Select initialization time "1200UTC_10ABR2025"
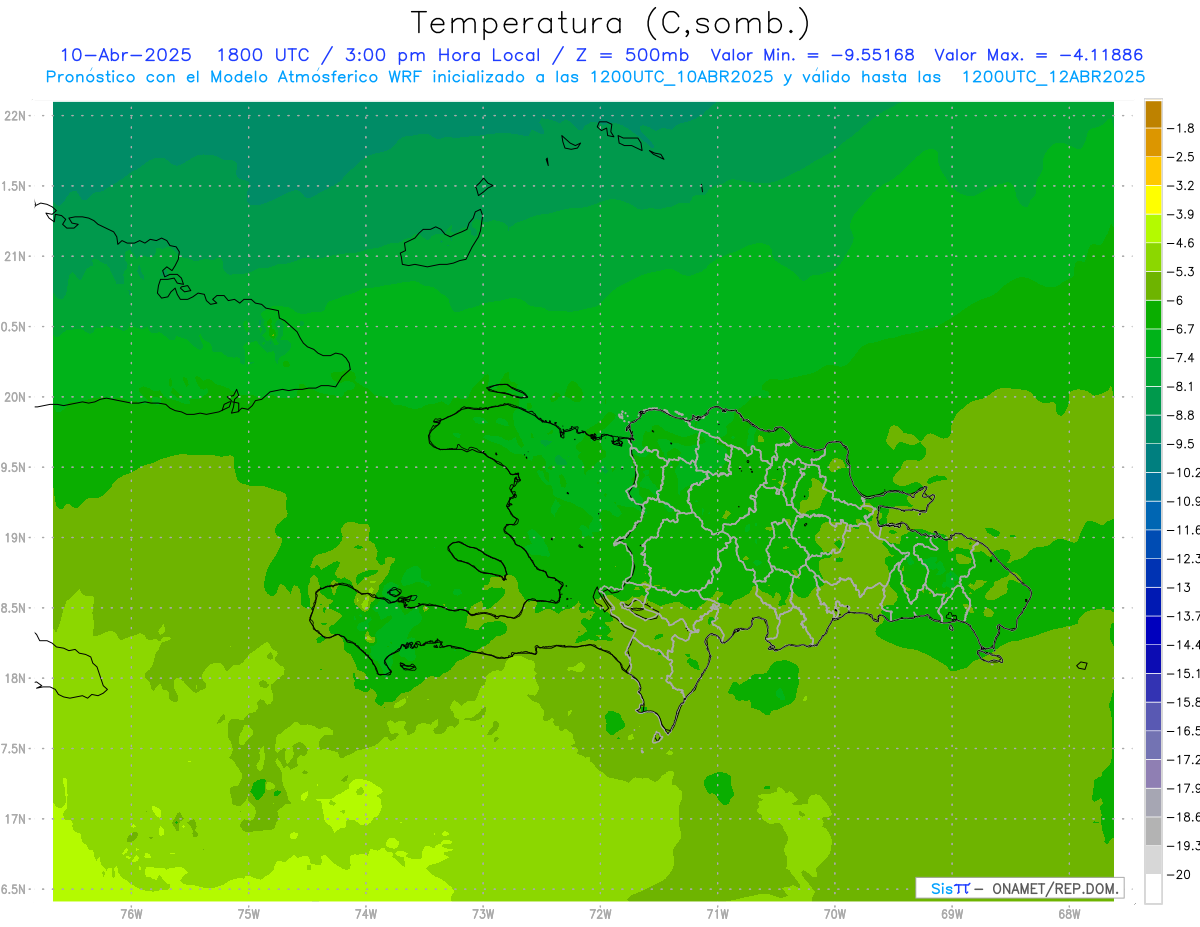The width and height of the screenshot is (1200, 927). pyautogui.click(x=681, y=76)
